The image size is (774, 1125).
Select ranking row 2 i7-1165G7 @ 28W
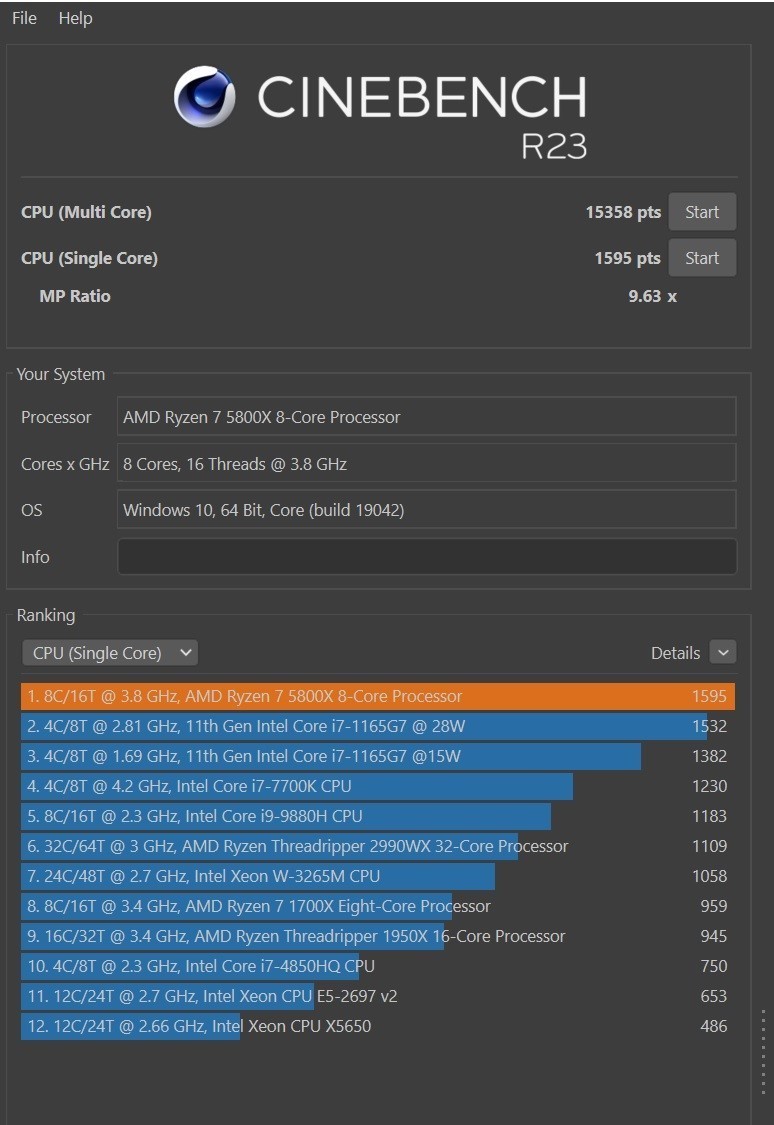click(x=378, y=726)
